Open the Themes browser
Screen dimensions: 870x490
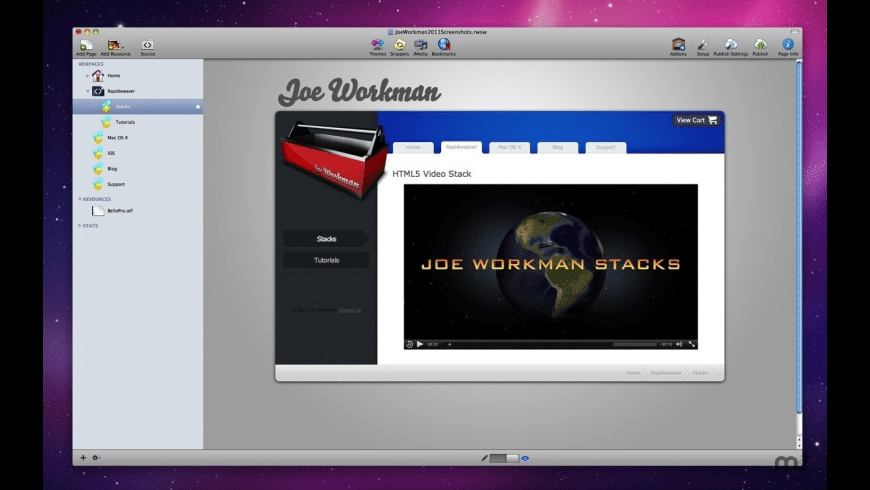[x=377, y=47]
